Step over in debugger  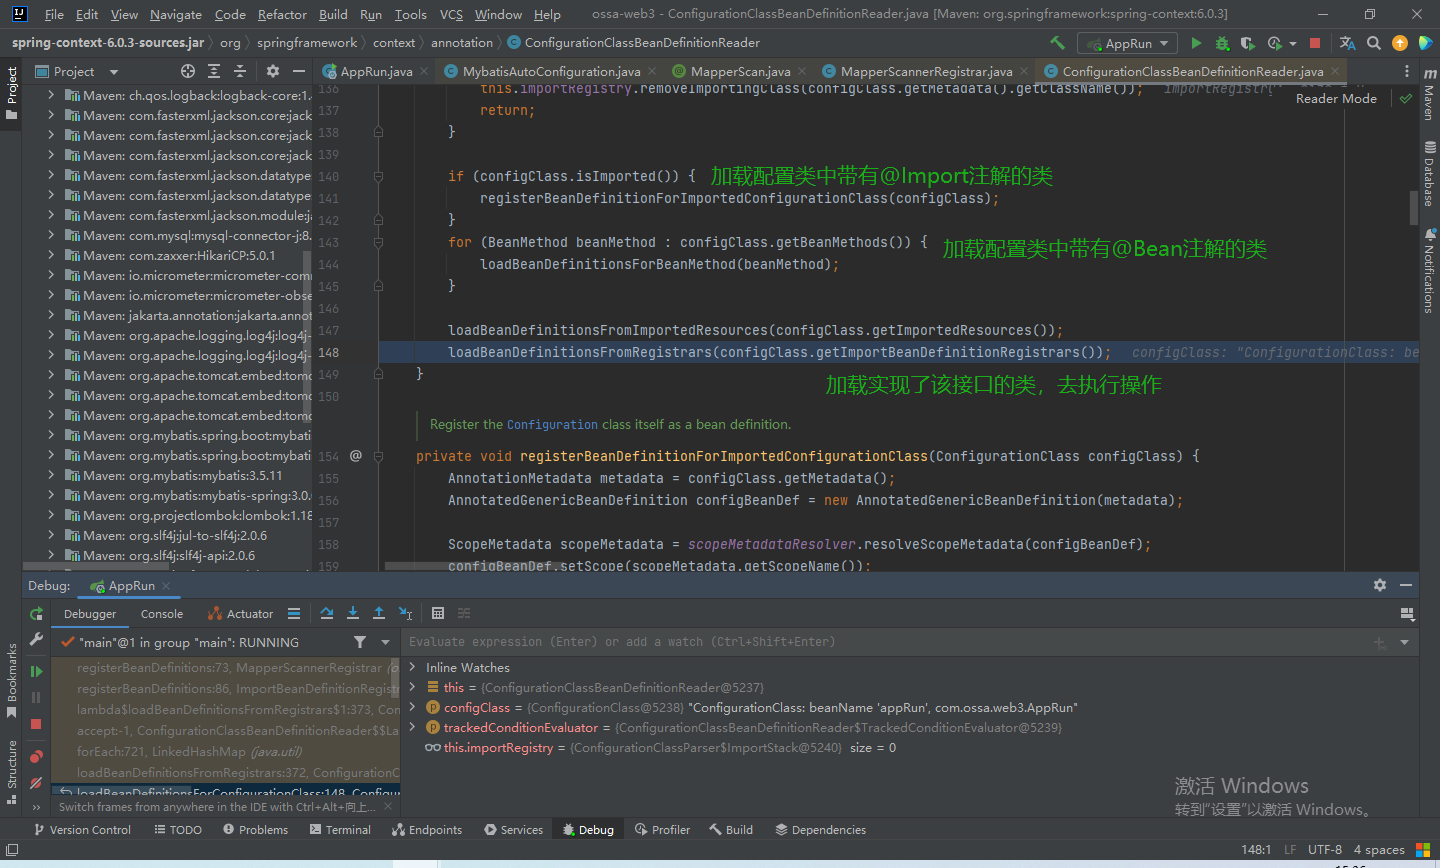327,613
